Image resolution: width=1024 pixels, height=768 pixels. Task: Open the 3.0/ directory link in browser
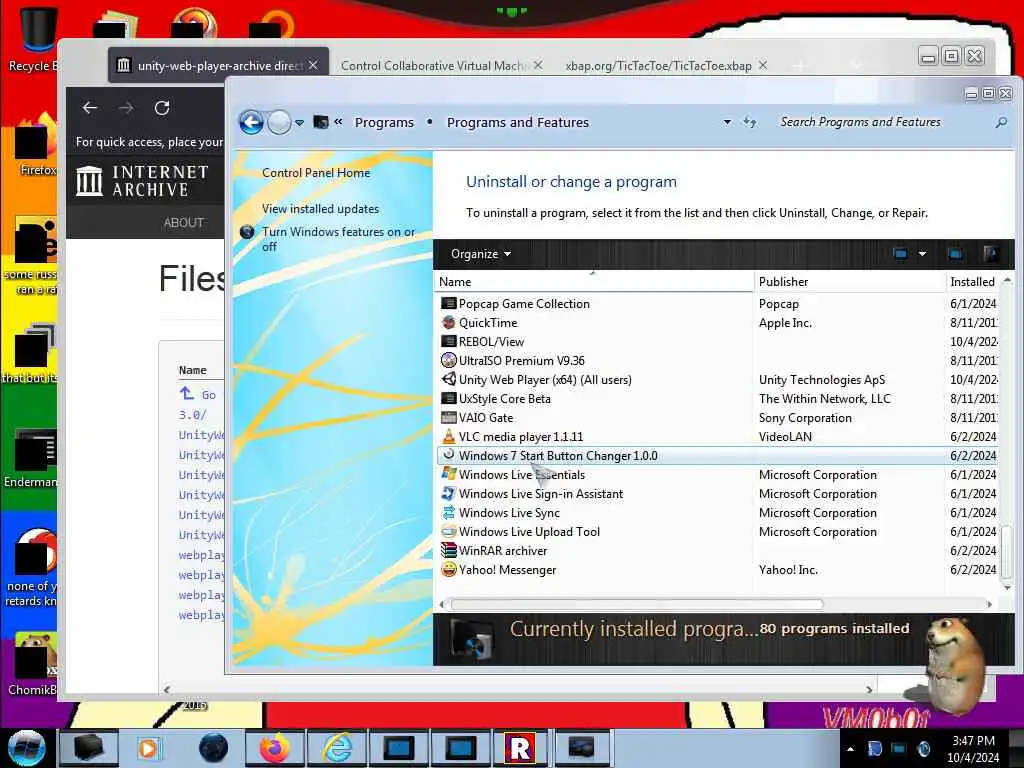pyautogui.click(x=193, y=415)
